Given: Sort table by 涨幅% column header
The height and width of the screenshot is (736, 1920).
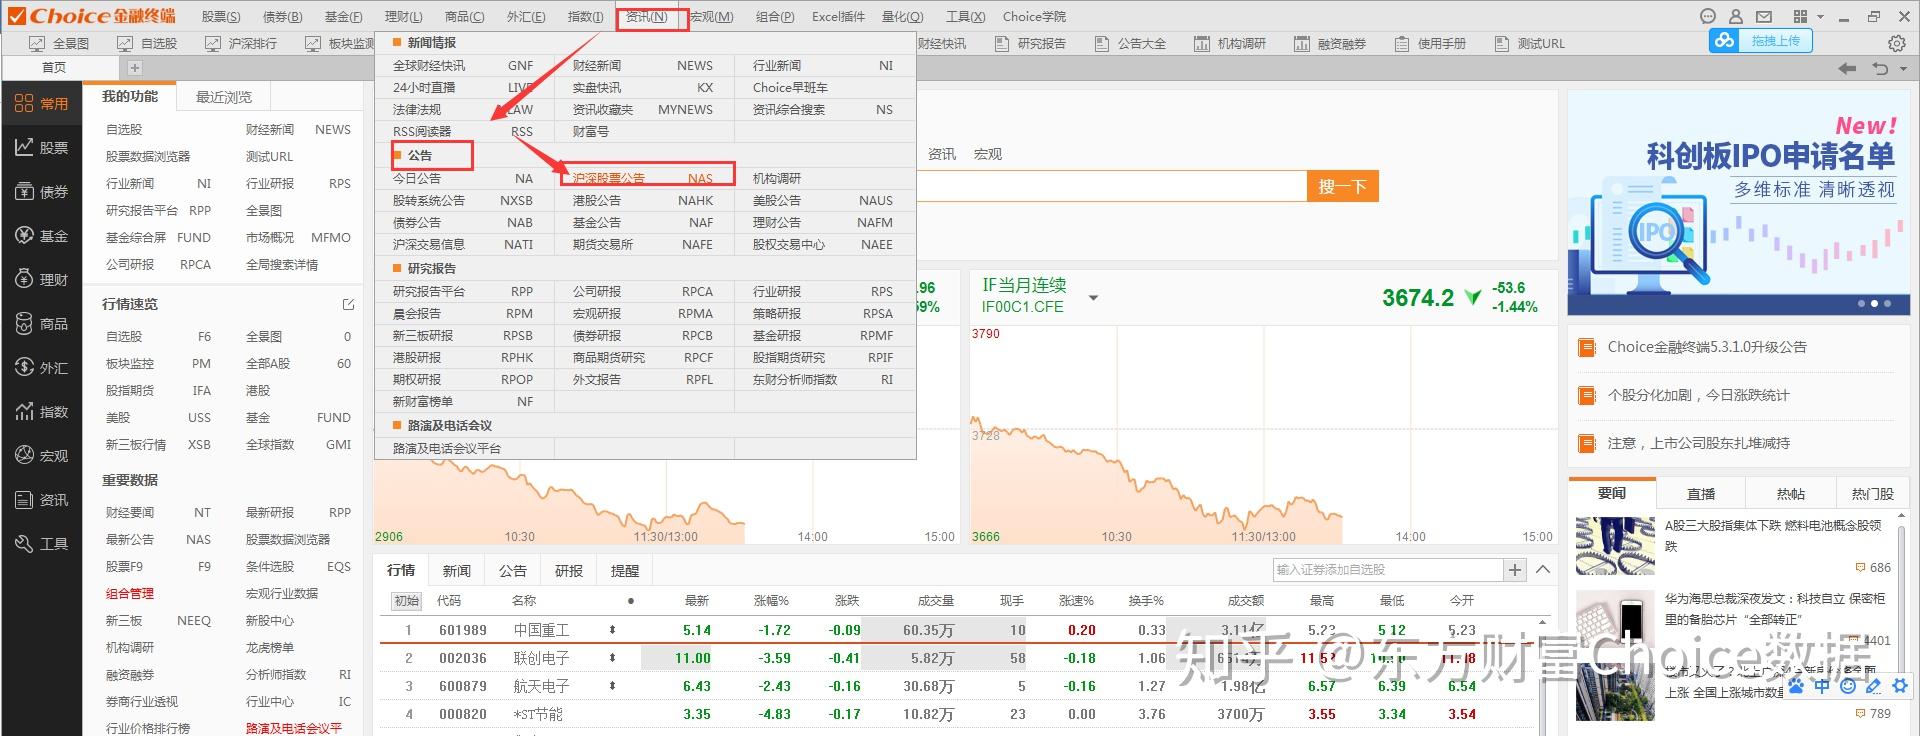Looking at the screenshot, I should 771,600.
